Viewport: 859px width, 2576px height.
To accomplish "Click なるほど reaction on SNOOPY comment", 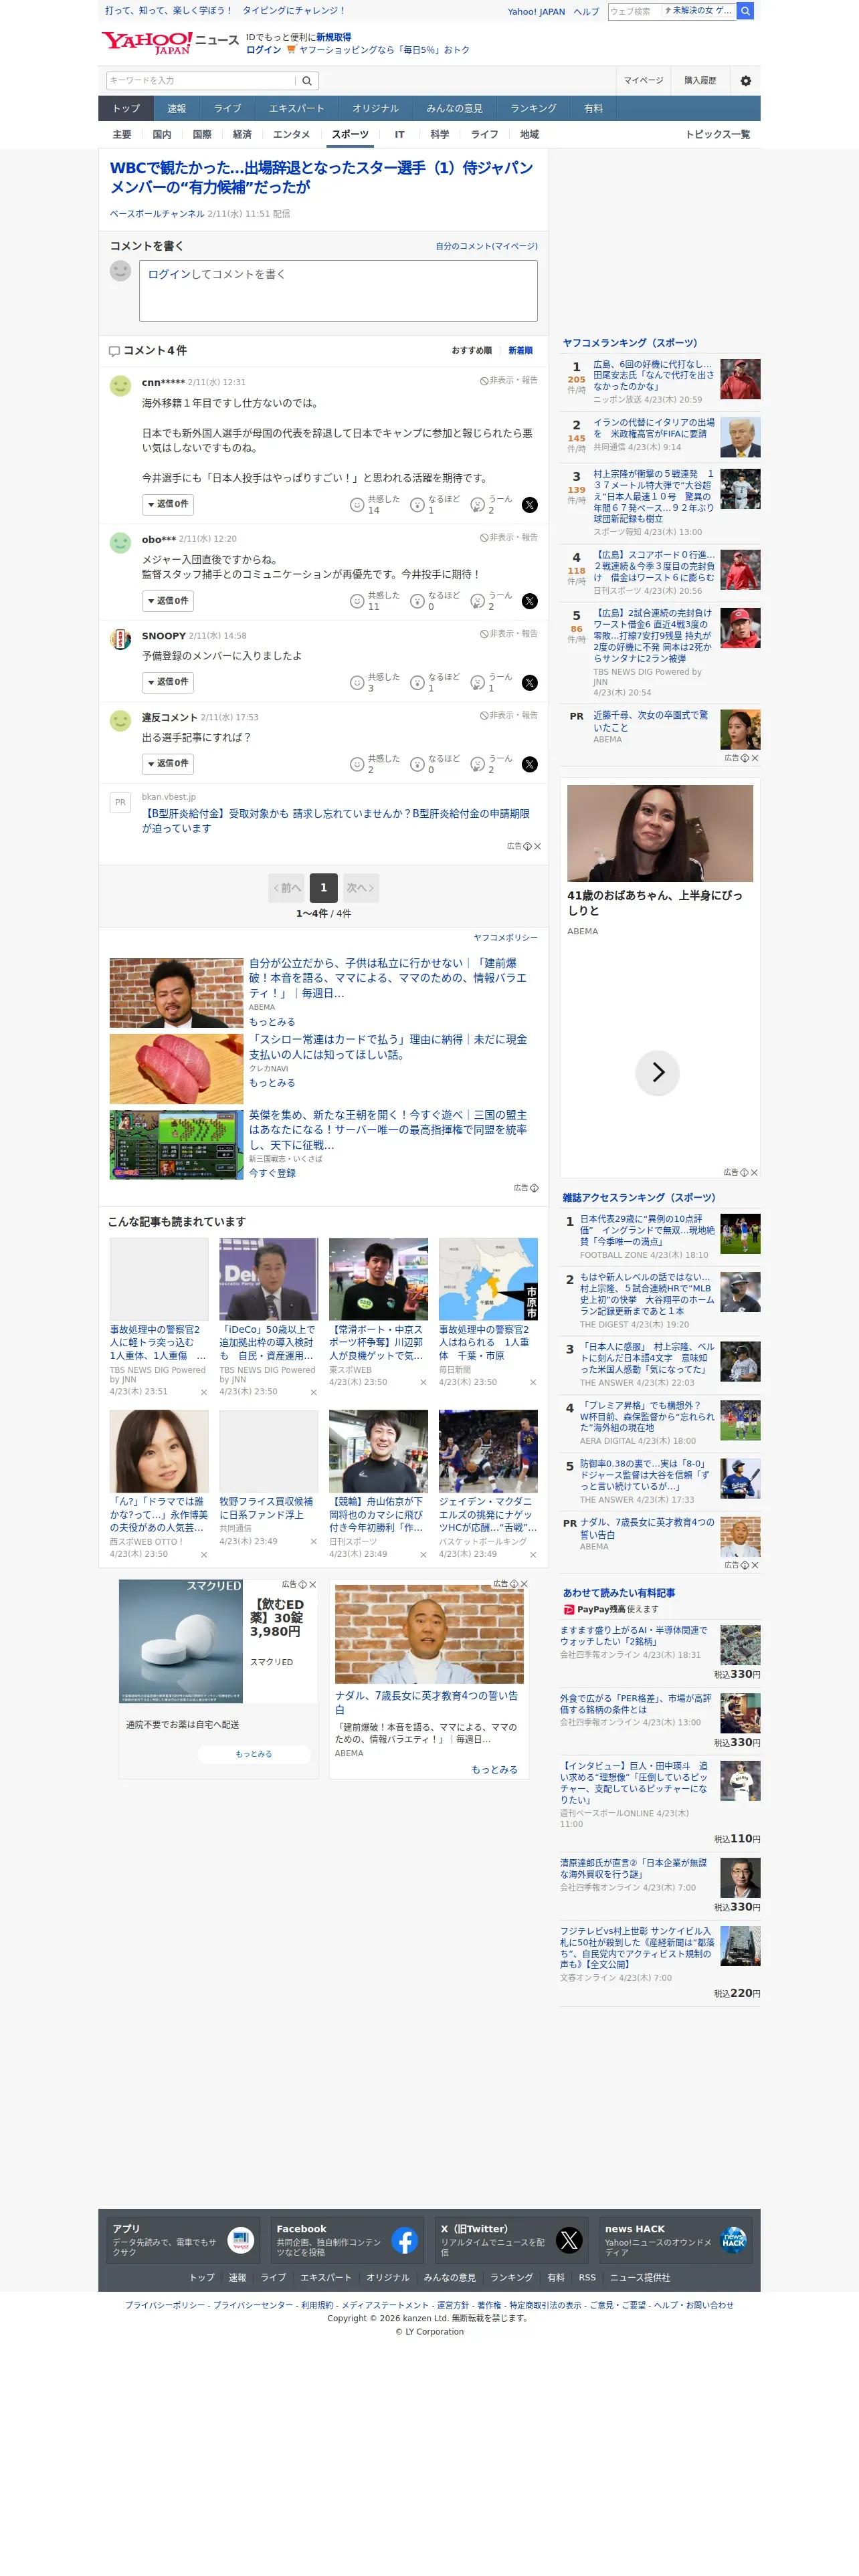I will [434, 683].
